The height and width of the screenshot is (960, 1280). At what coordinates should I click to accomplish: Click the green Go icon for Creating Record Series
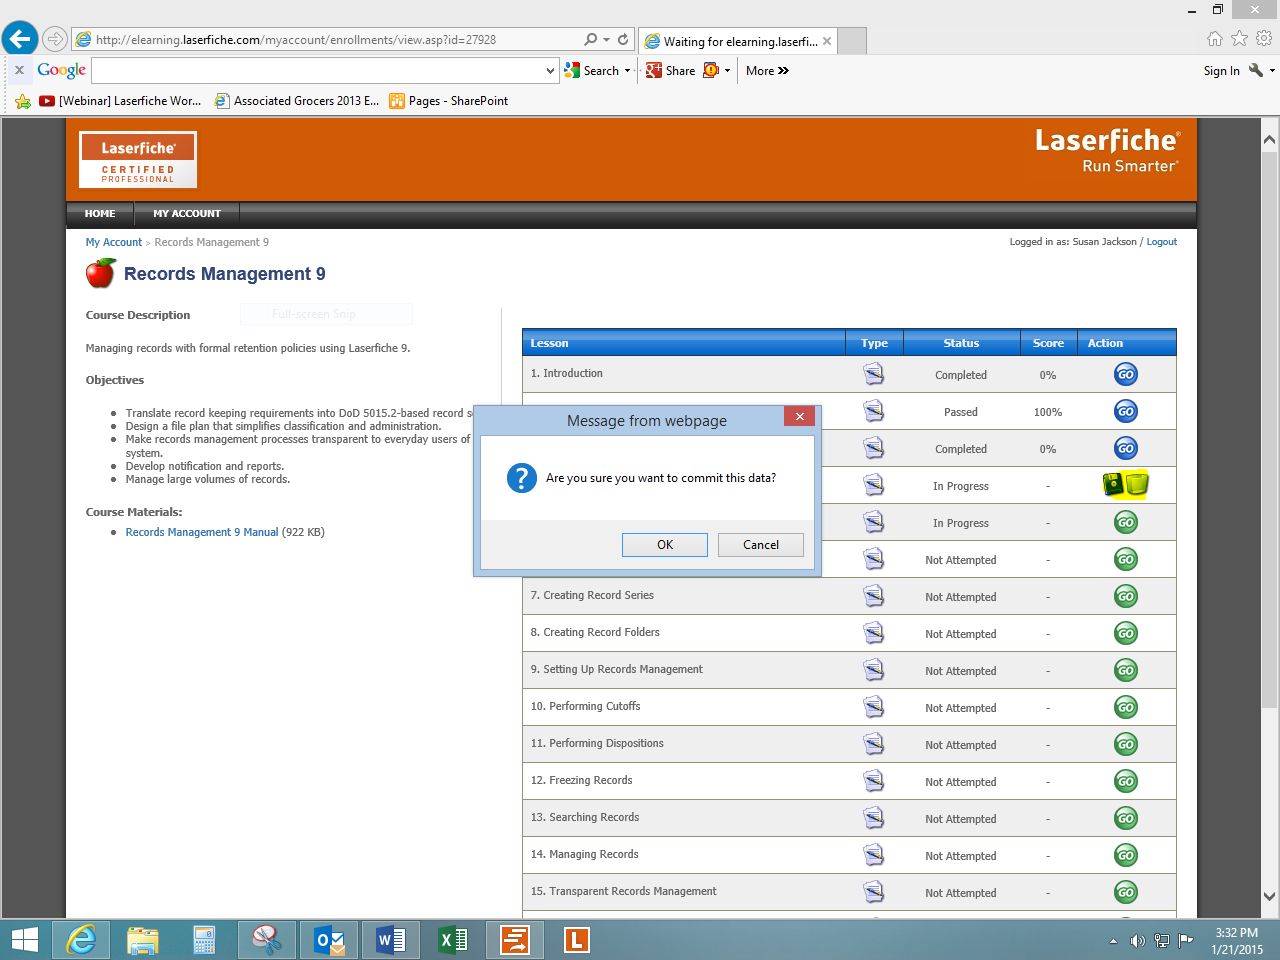tap(1125, 597)
